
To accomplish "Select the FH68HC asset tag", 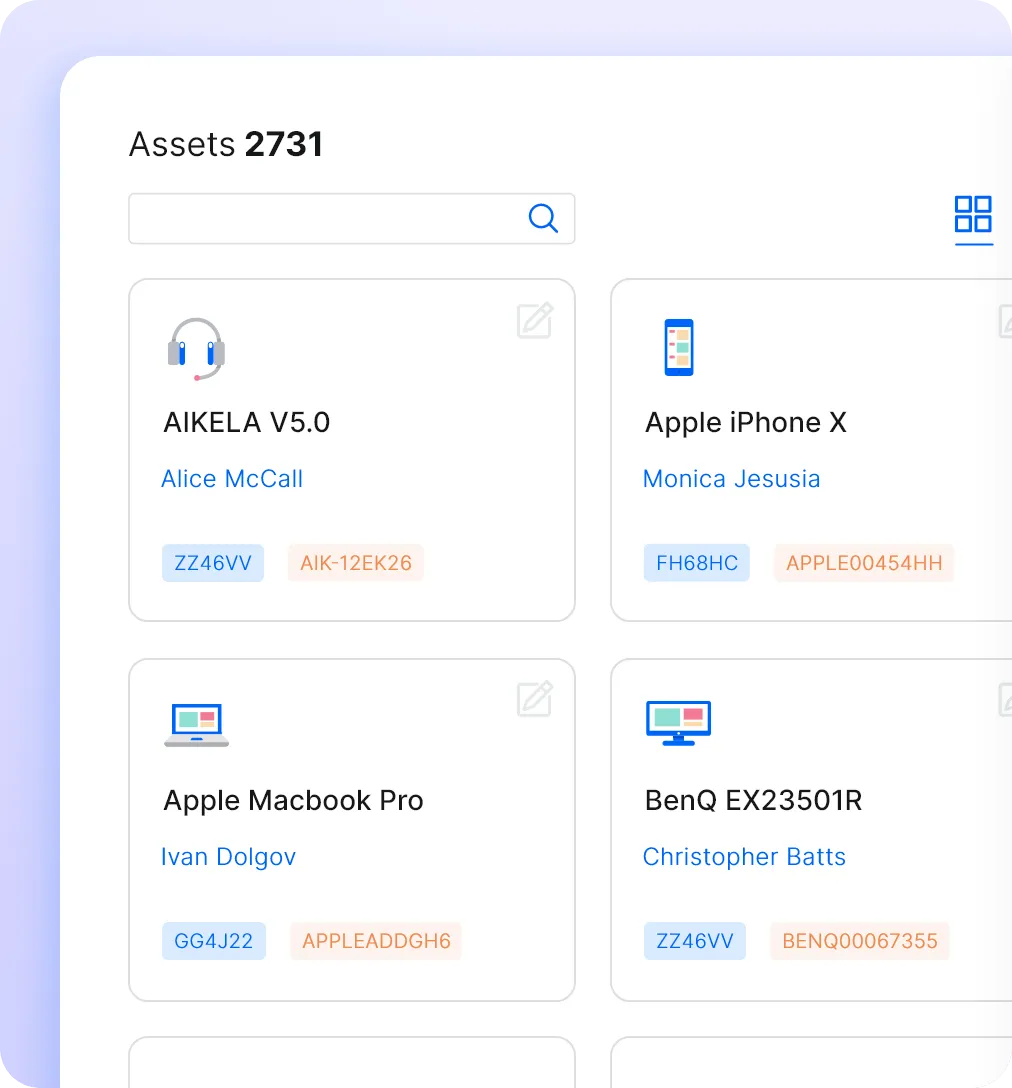I will 697,563.
